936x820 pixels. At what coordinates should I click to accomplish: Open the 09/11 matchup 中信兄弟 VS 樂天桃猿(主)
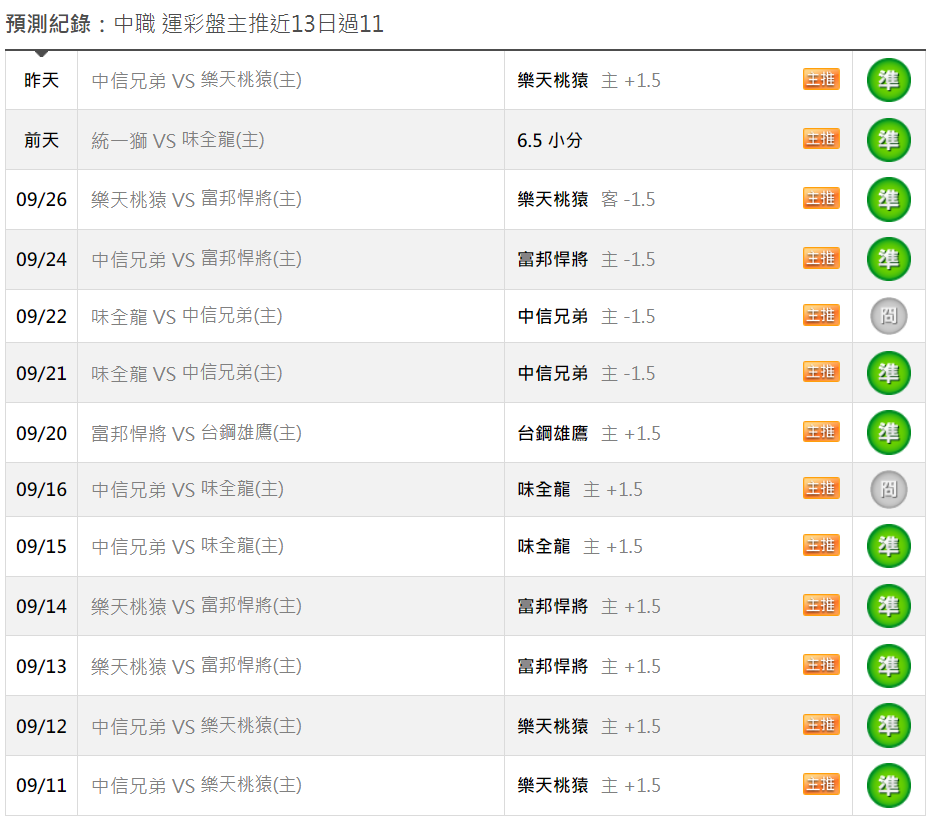click(196, 785)
